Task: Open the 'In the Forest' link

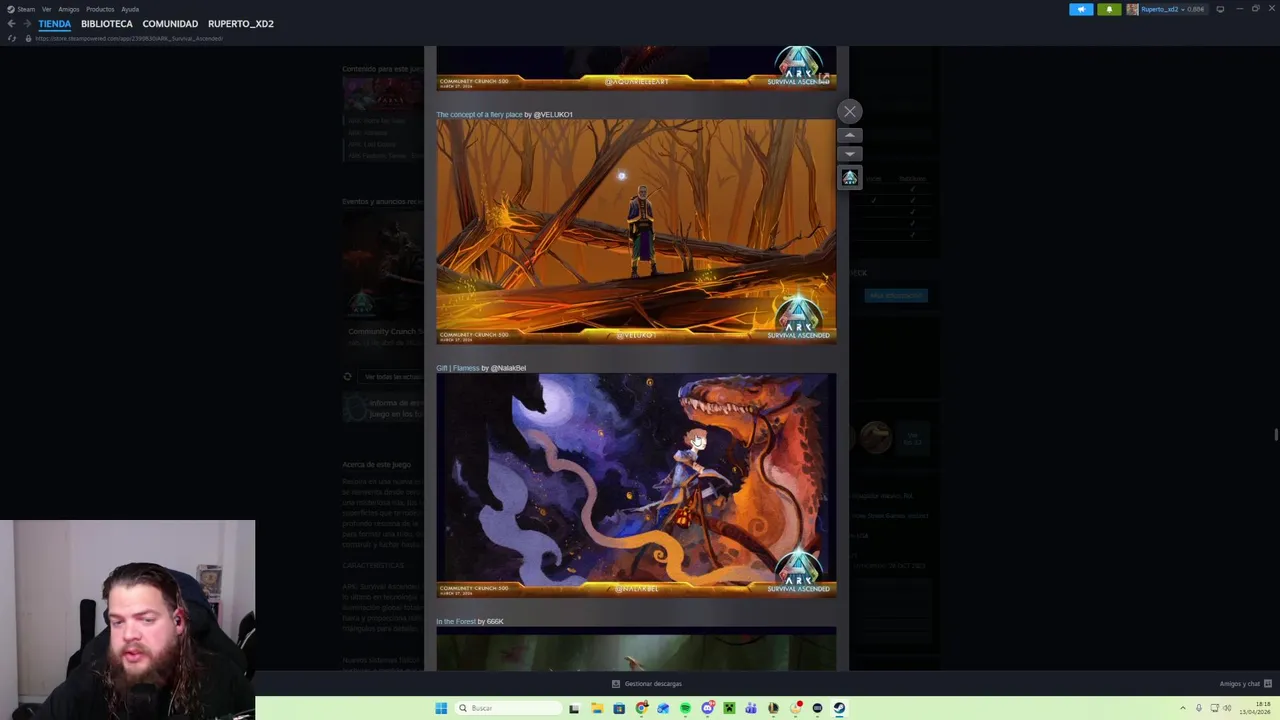Action: [x=456, y=622]
